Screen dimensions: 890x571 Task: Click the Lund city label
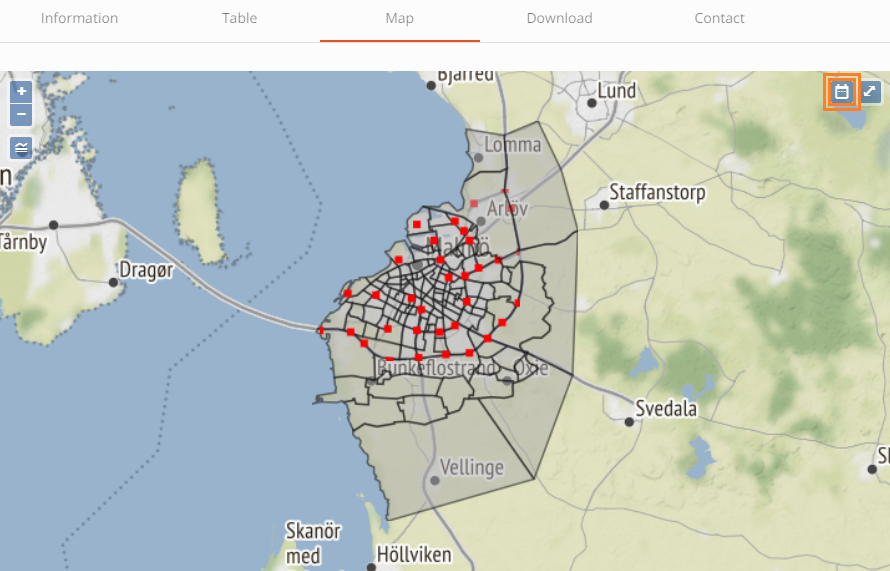(617, 91)
